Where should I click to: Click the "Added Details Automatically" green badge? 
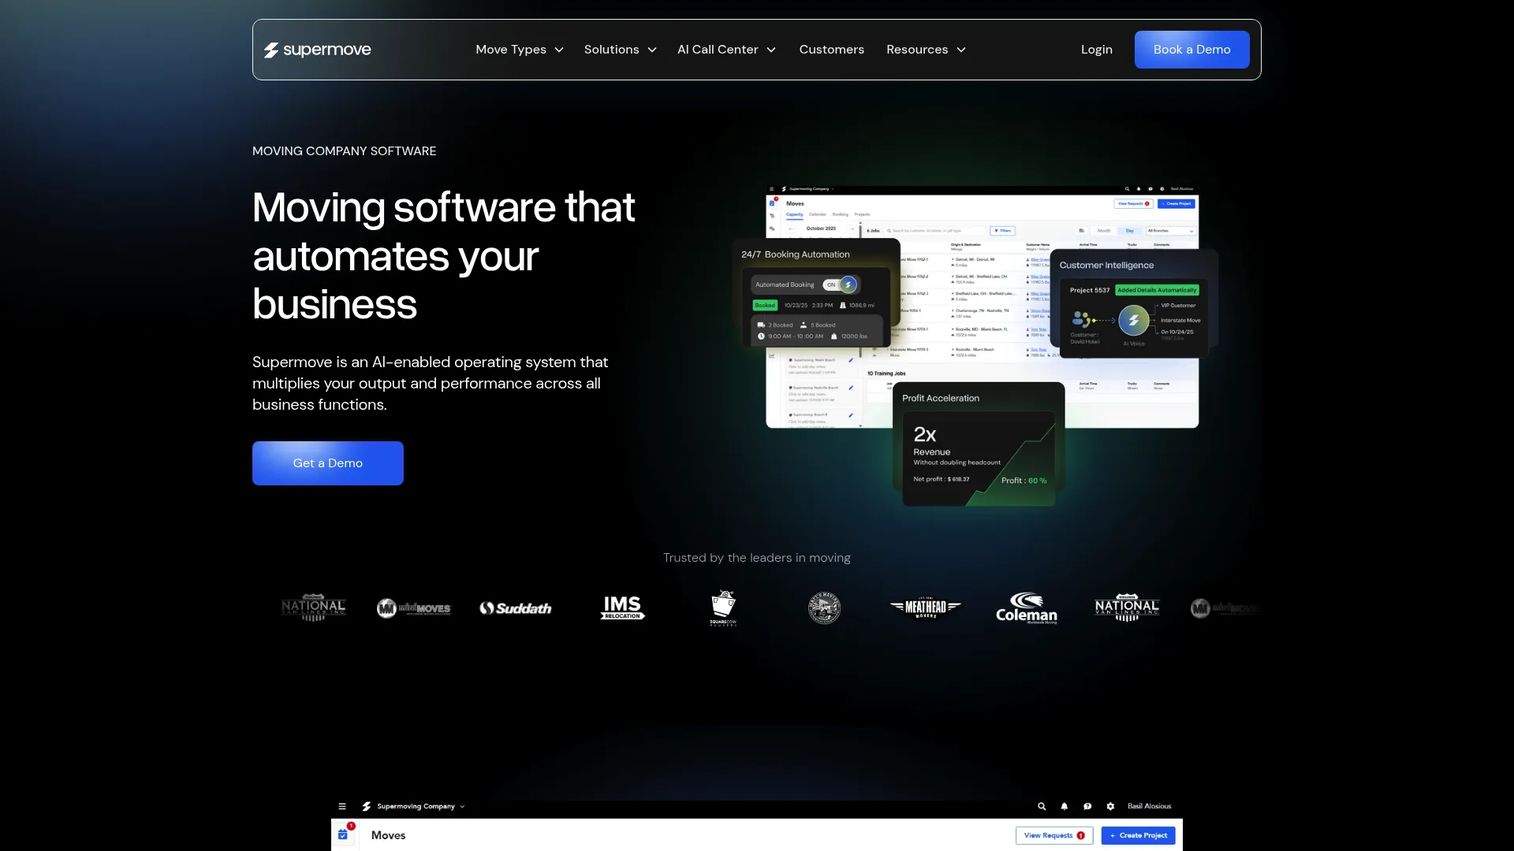point(1157,290)
